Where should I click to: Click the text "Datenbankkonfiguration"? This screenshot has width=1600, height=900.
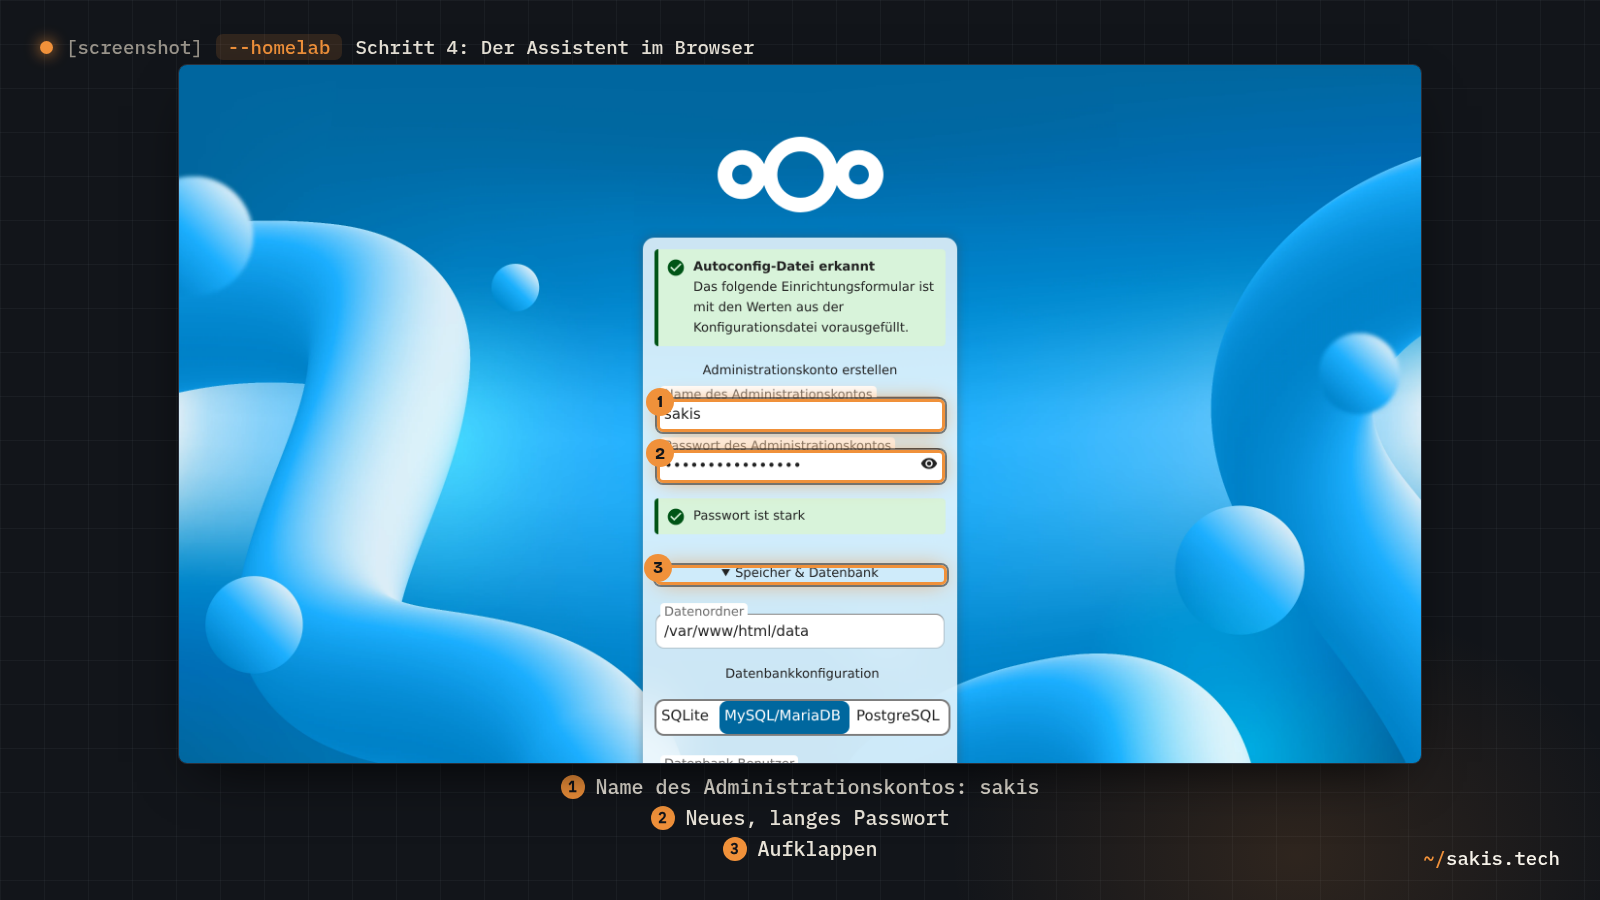tap(802, 674)
